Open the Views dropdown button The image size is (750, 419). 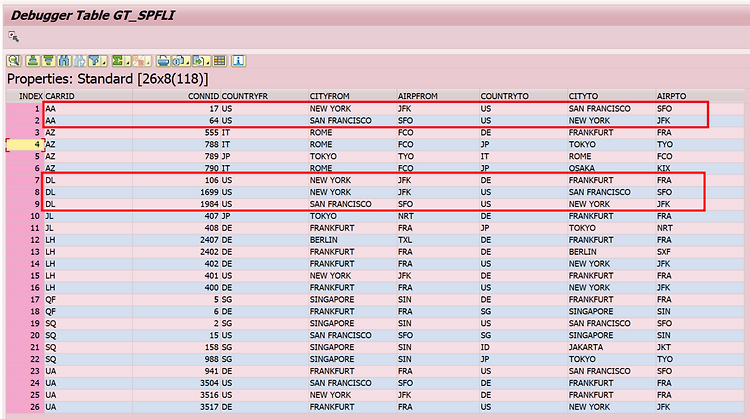pyautogui.click(x=181, y=61)
